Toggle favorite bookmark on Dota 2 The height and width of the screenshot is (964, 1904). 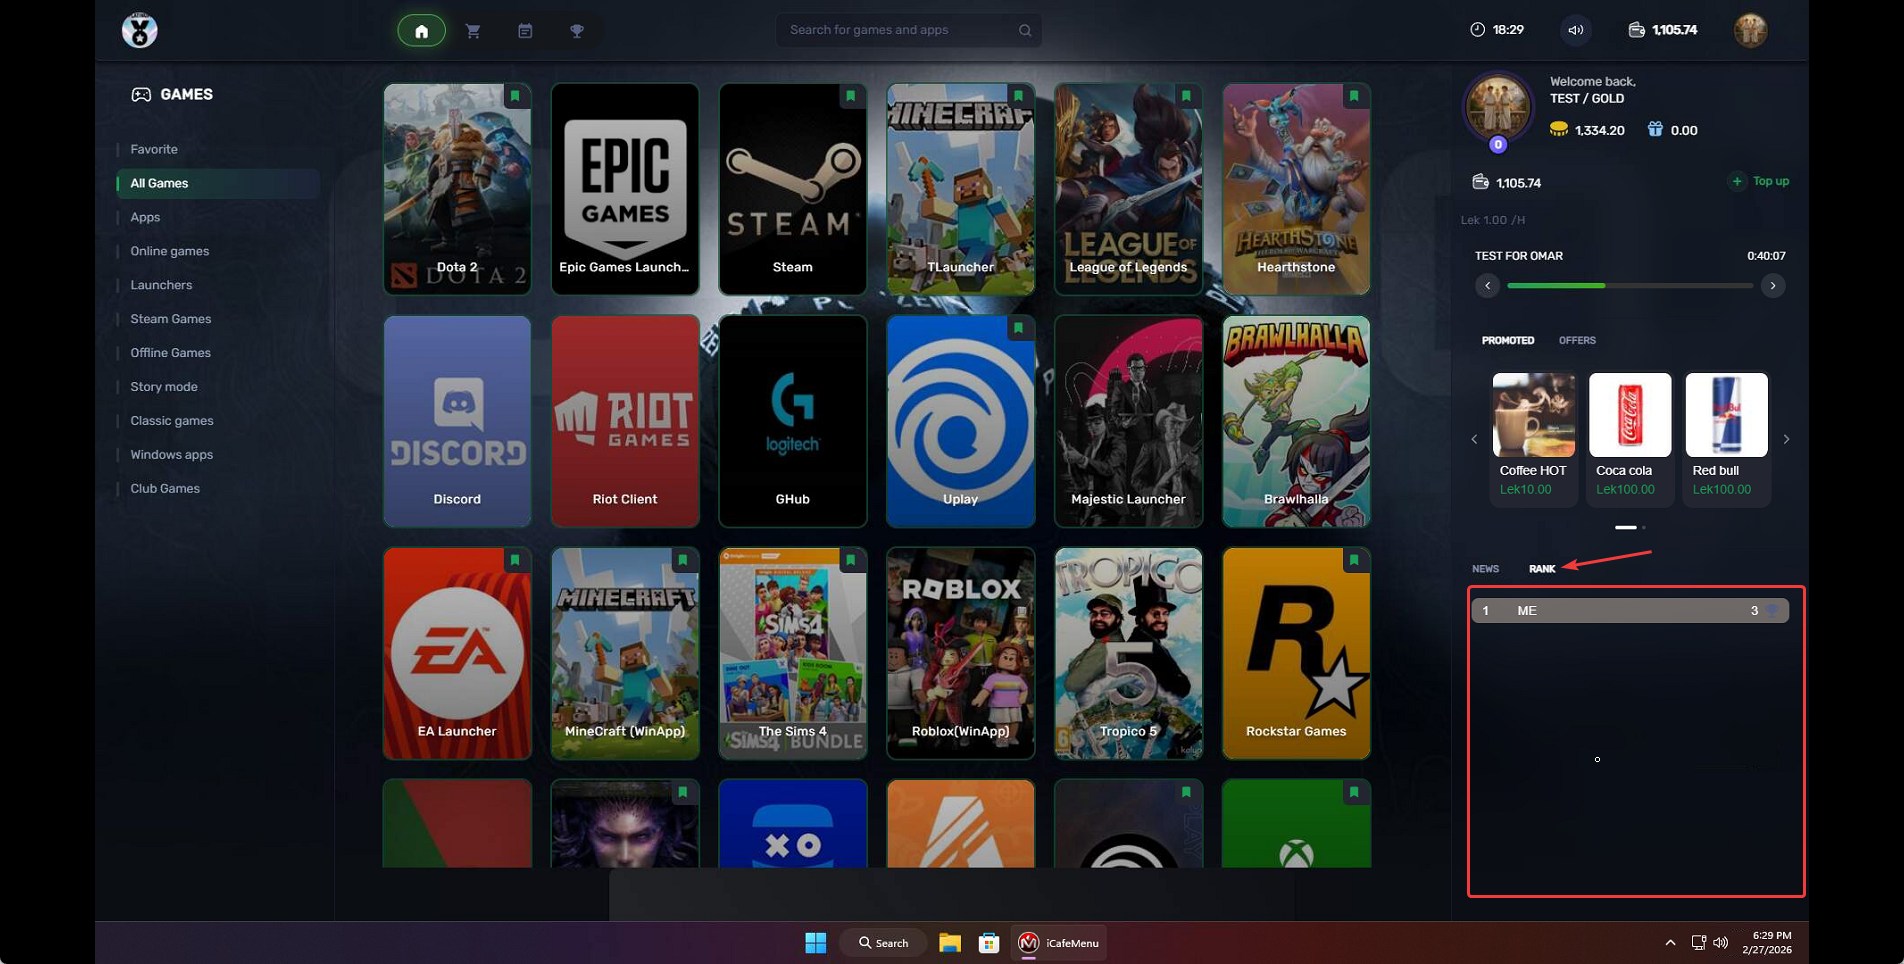(x=515, y=96)
